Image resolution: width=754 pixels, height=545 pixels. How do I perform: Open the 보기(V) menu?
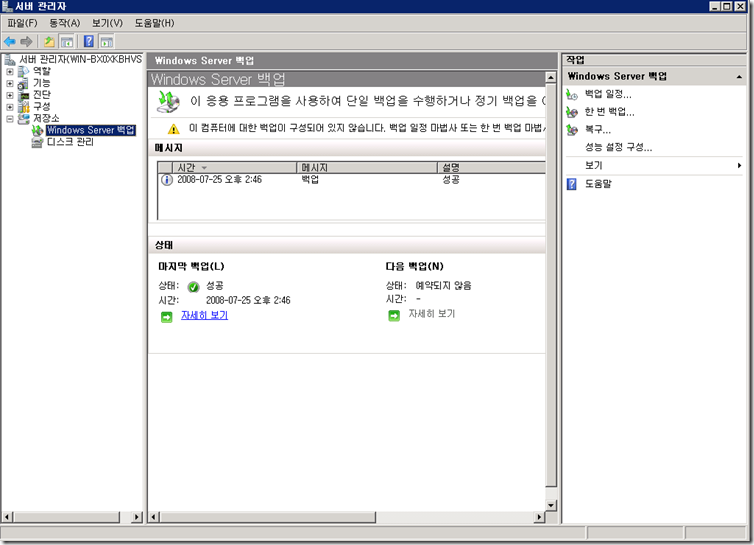pyautogui.click(x=107, y=23)
